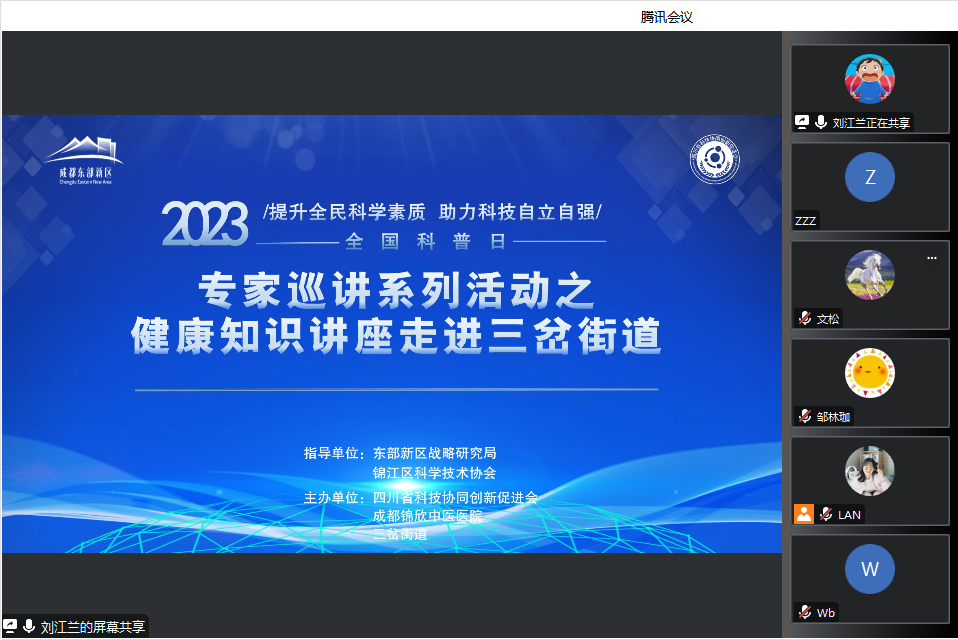Click the muted microphone icon beside Wb
The width and height of the screenshot is (958, 640).
click(804, 612)
